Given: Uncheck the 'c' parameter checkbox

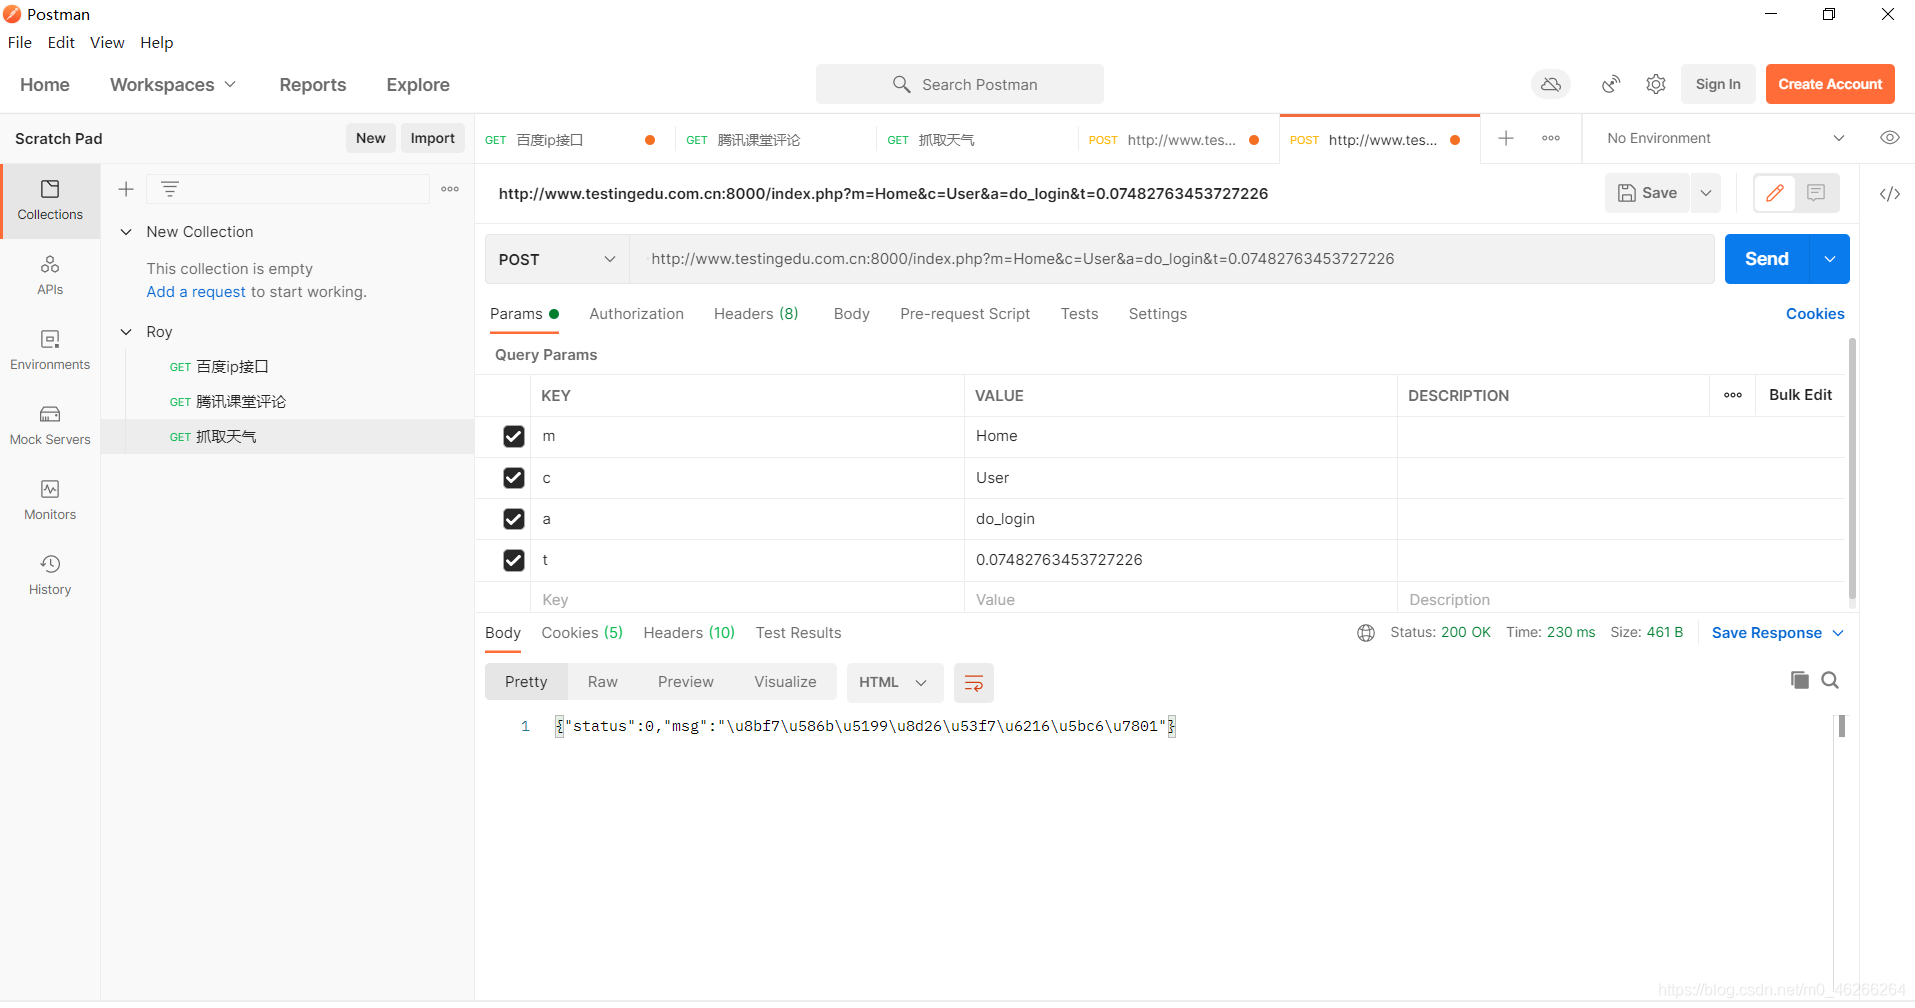Looking at the screenshot, I should pos(514,478).
